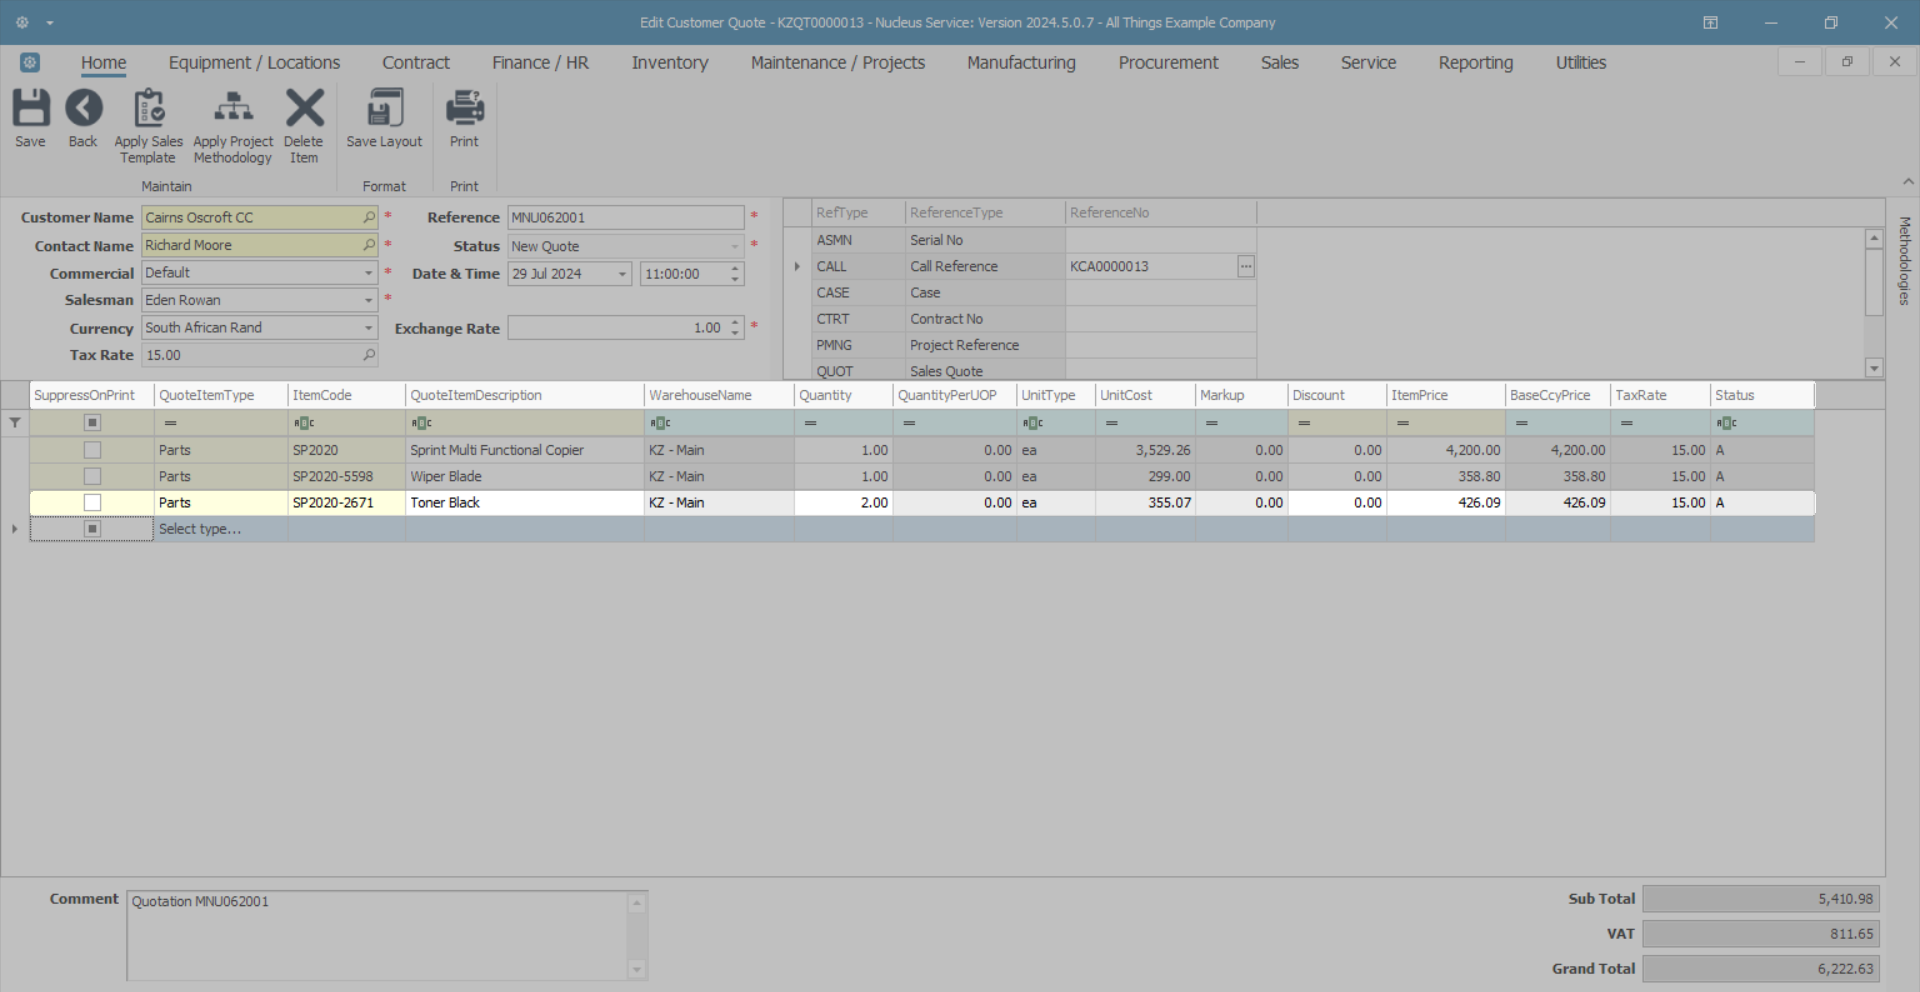Select item code SP2020-5598 cell
Viewport: 1920px width, 992px height.
346,476
